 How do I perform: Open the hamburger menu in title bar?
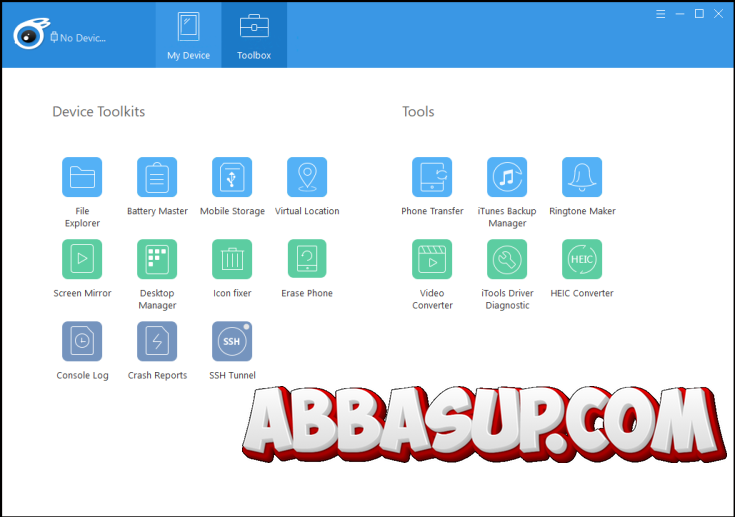coord(660,14)
